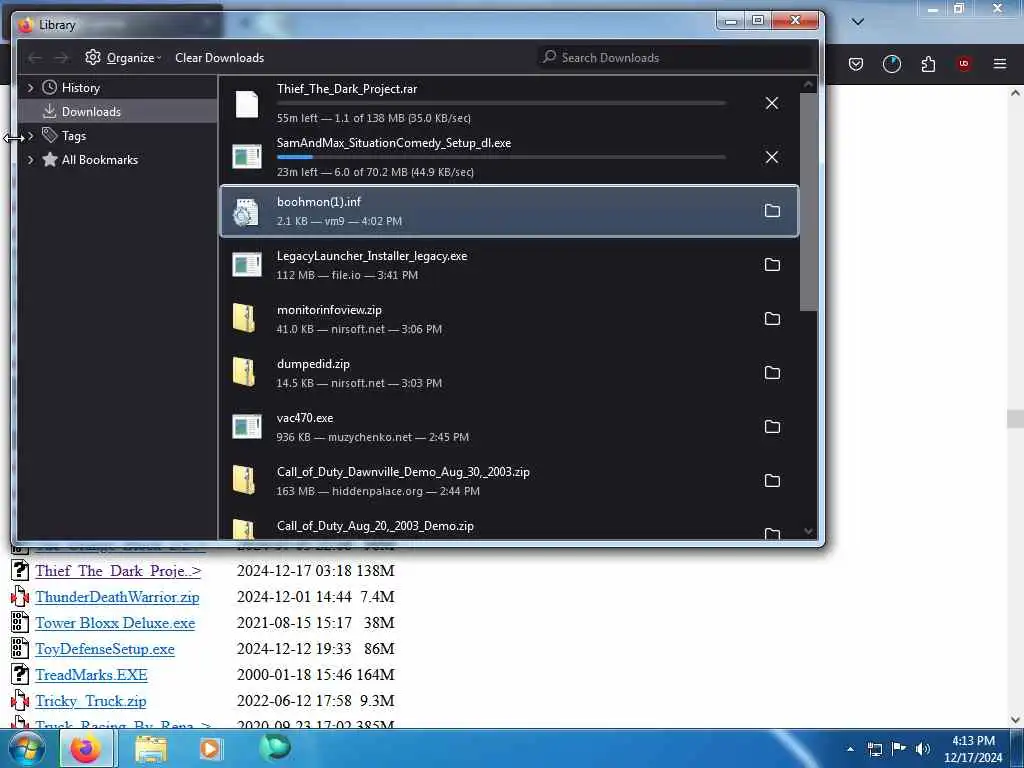Open the Firefox extensions puzzle icon
Image resolution: width=1024 pixels, height=768 pixels.
928,64
